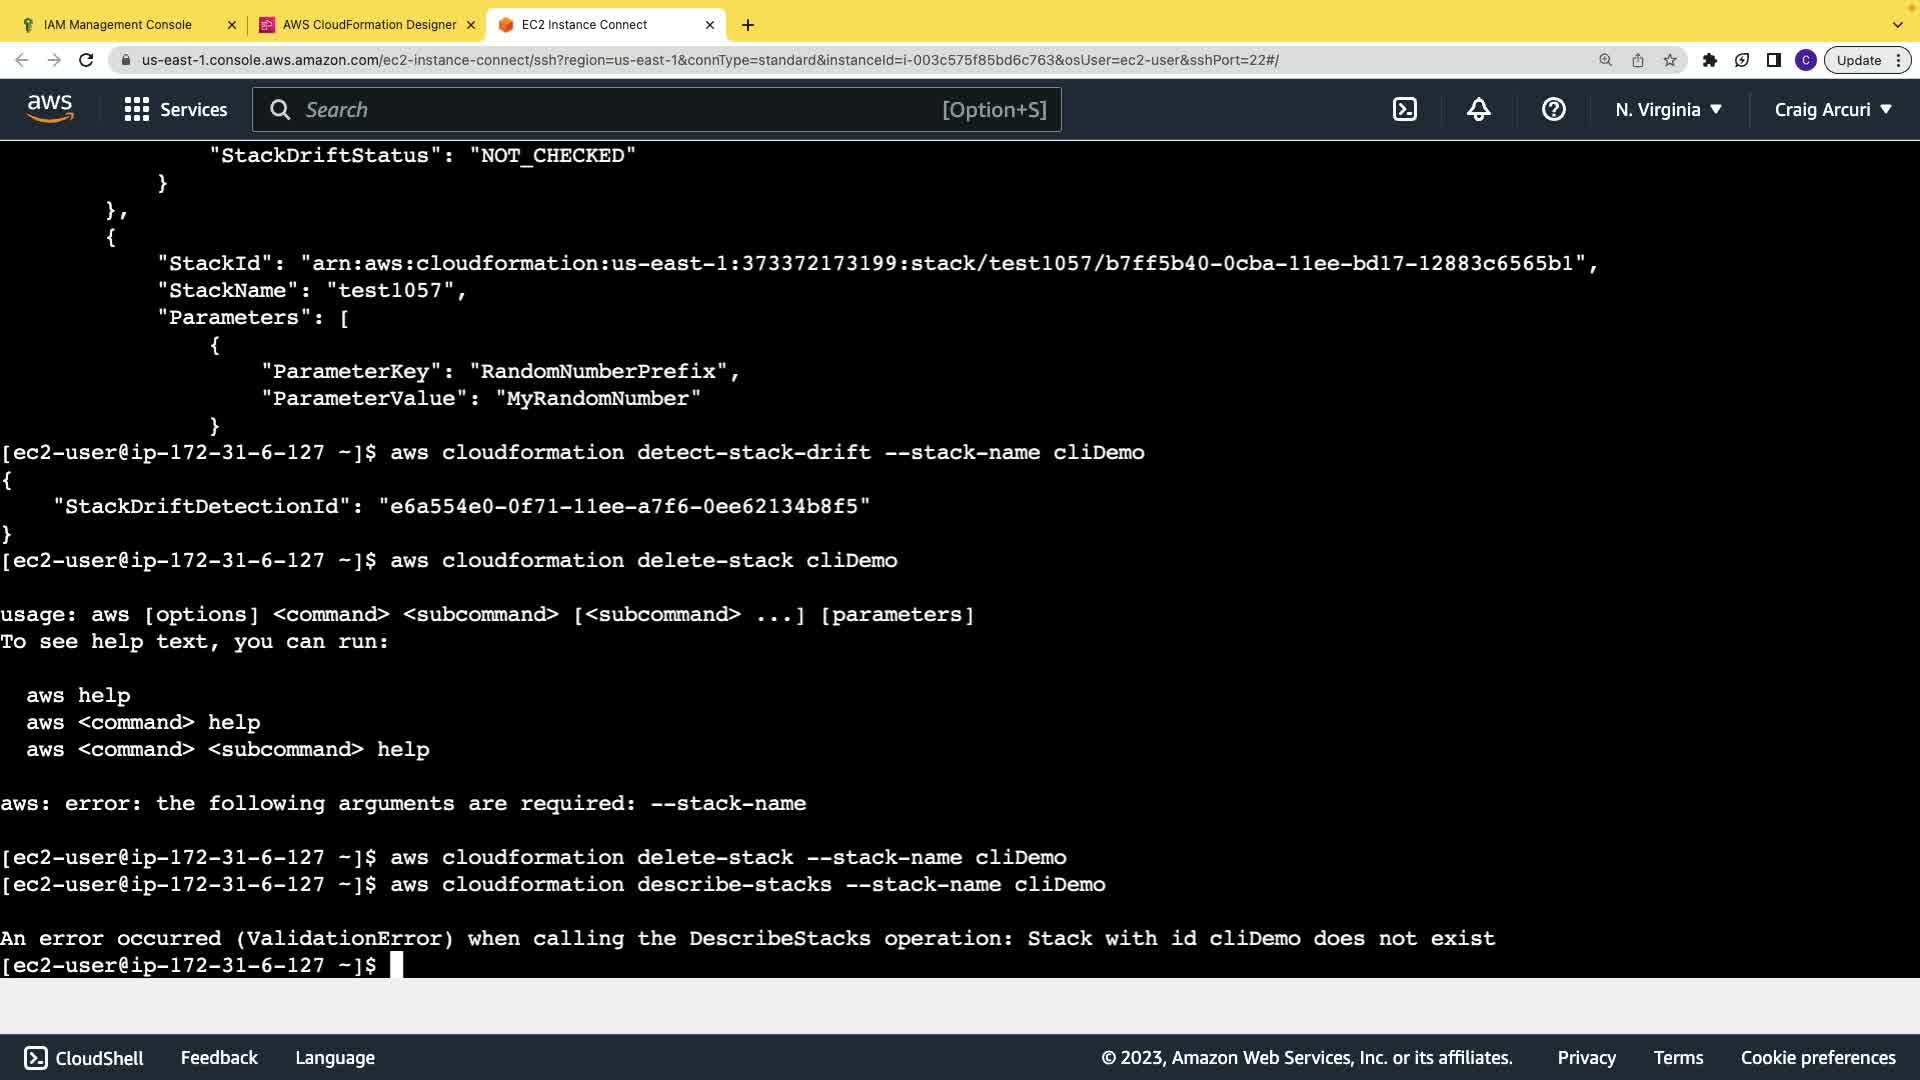Image resolution: width=1920 pixels, height=1080 pixels.
Task: Expand the browser tab search chevron
Action: (x=1897, y=24)
